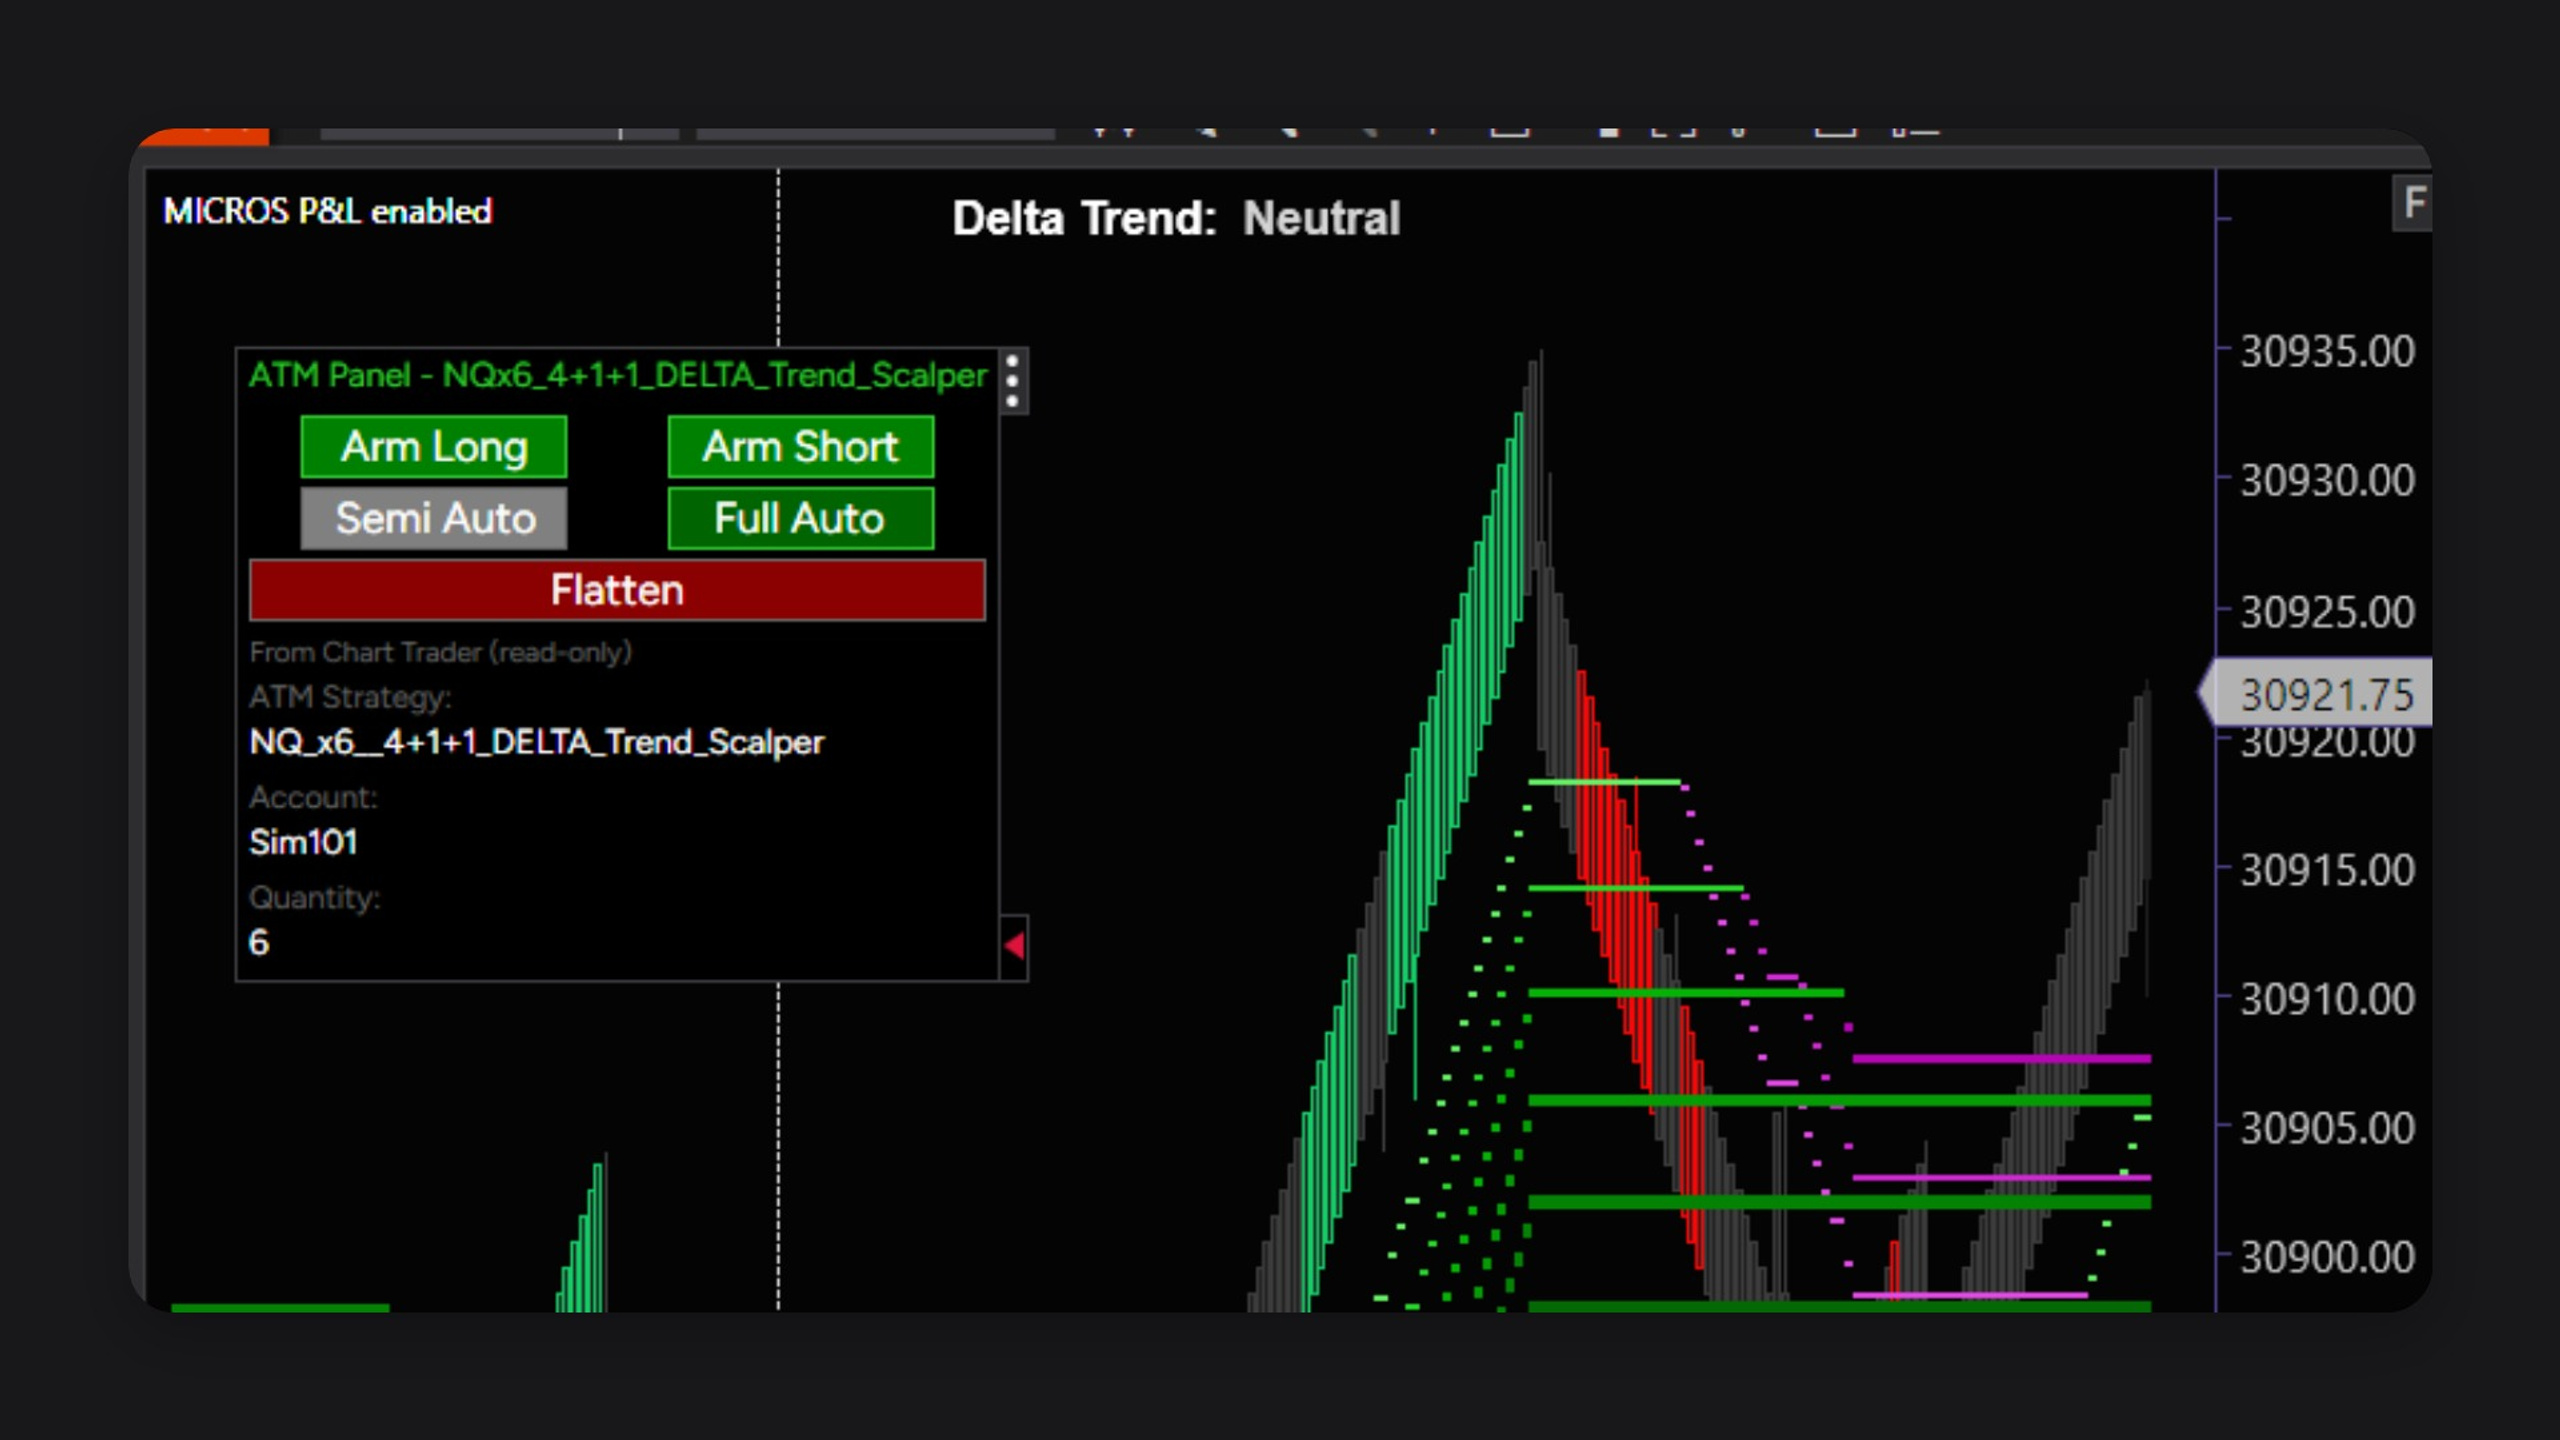This screenshot has width=2560, height=1440.
Task: Click the quantity value 6
Action: 259,942
